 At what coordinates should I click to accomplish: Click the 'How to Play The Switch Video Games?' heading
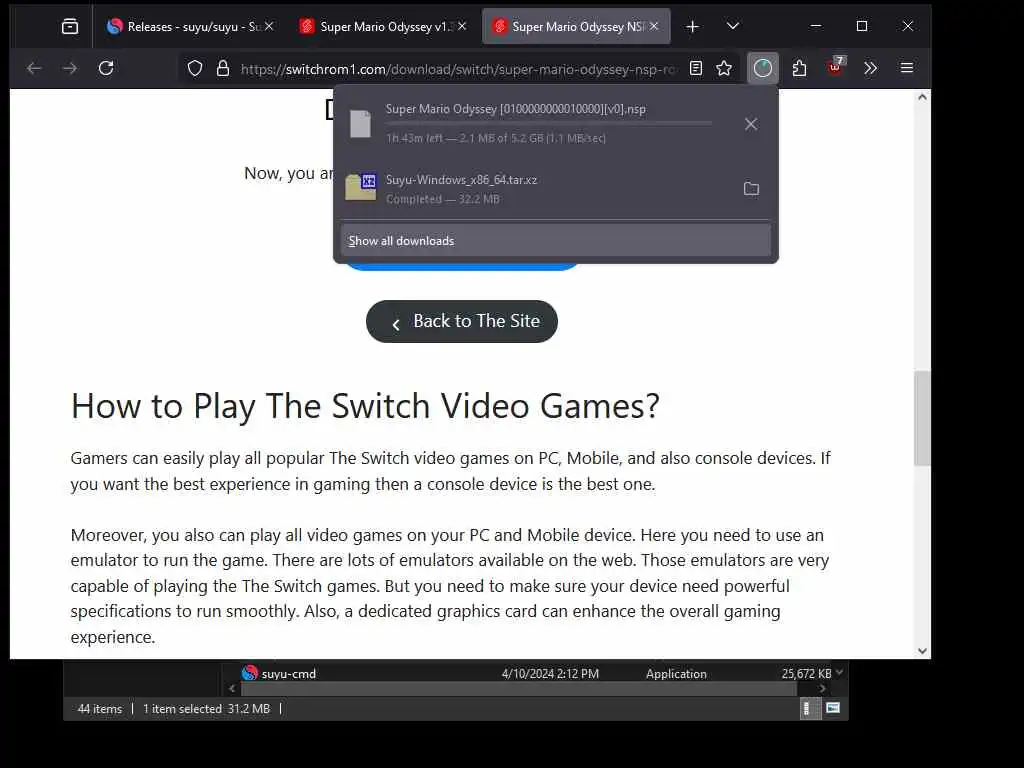coord(365,406)
